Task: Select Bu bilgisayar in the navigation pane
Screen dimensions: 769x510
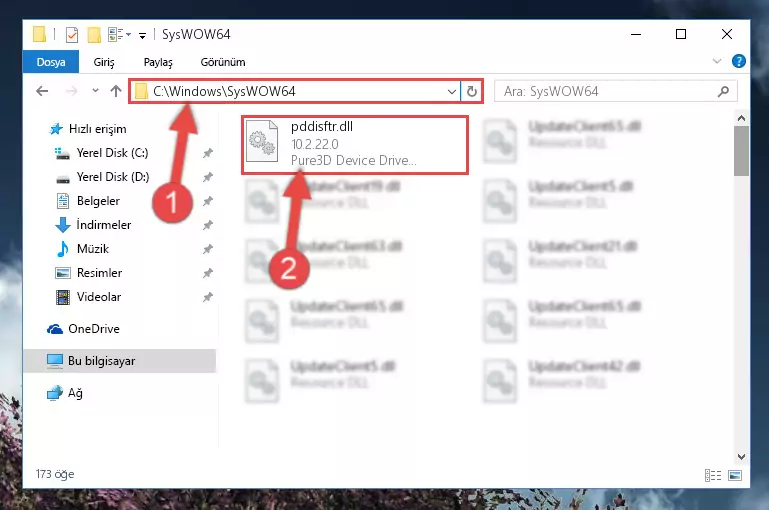Action: click(x=120, y=361)
